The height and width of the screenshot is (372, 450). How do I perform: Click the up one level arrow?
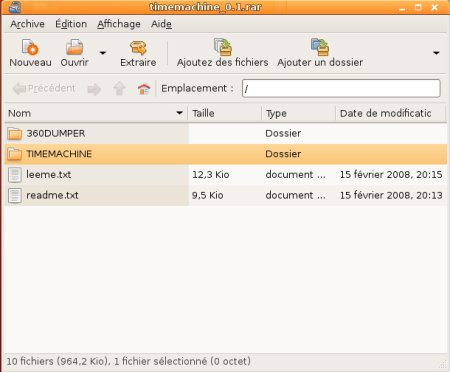pyautogui.click(x=119, y=89)
